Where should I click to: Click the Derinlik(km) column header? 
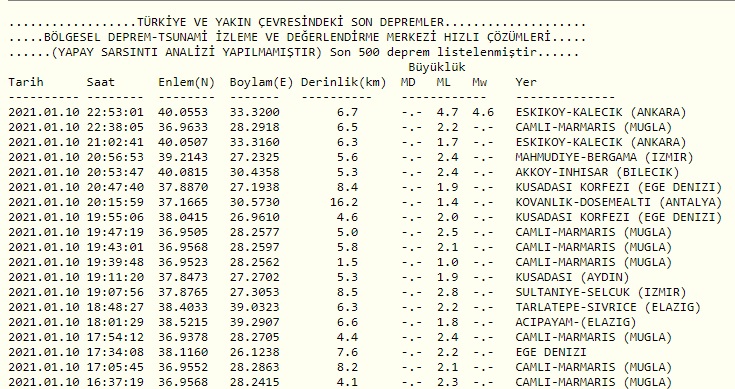point(344,82)
